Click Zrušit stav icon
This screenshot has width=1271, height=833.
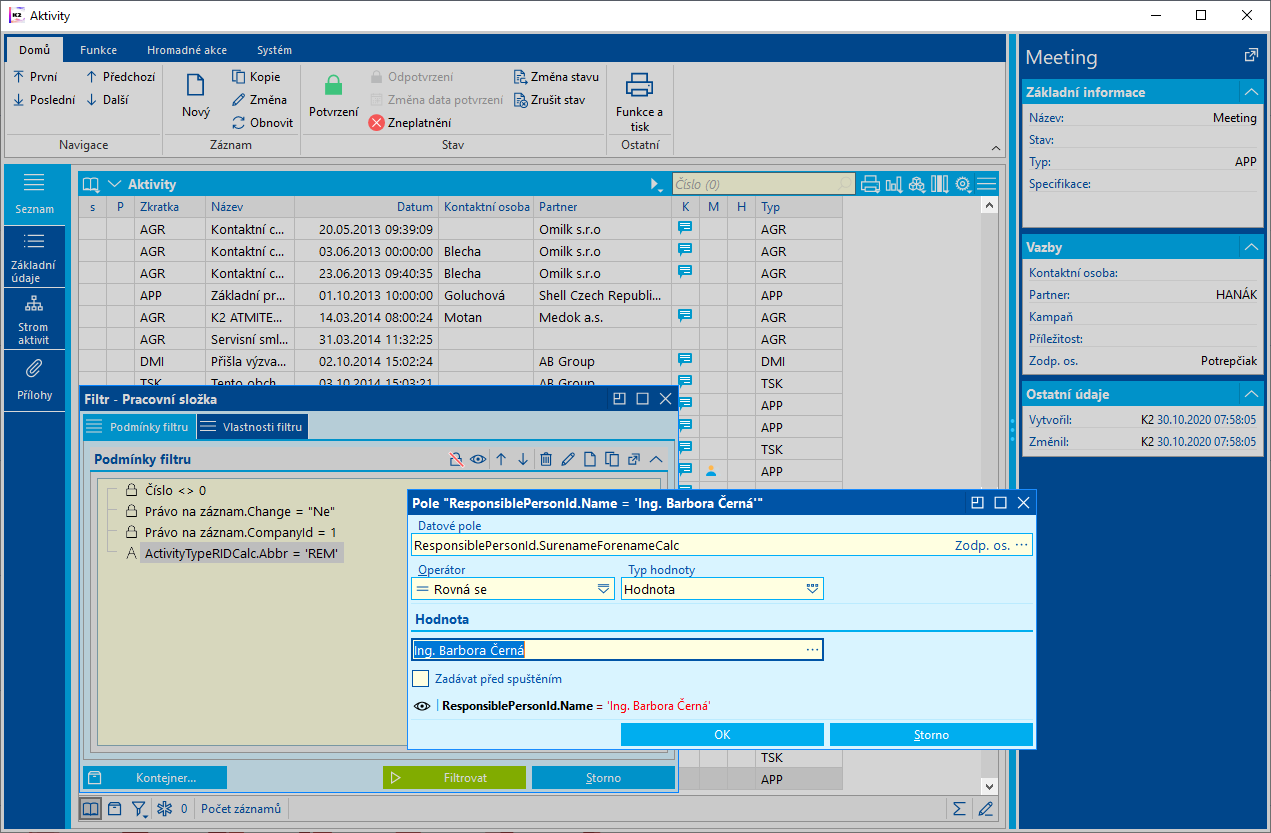(x=521, y=100)
